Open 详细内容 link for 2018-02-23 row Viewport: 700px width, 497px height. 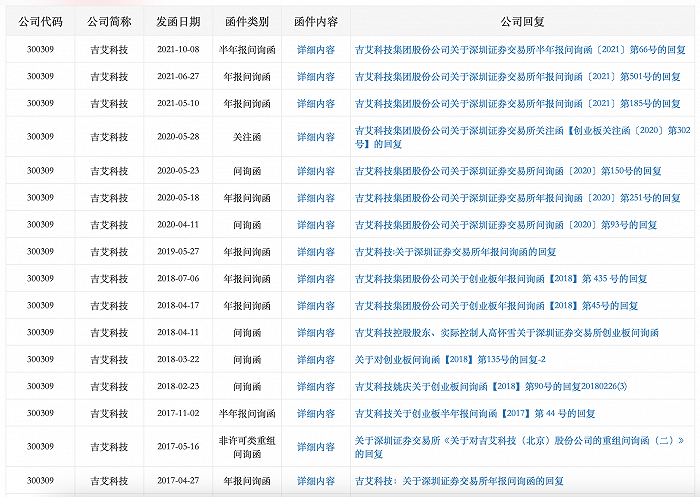coord(316,386)
